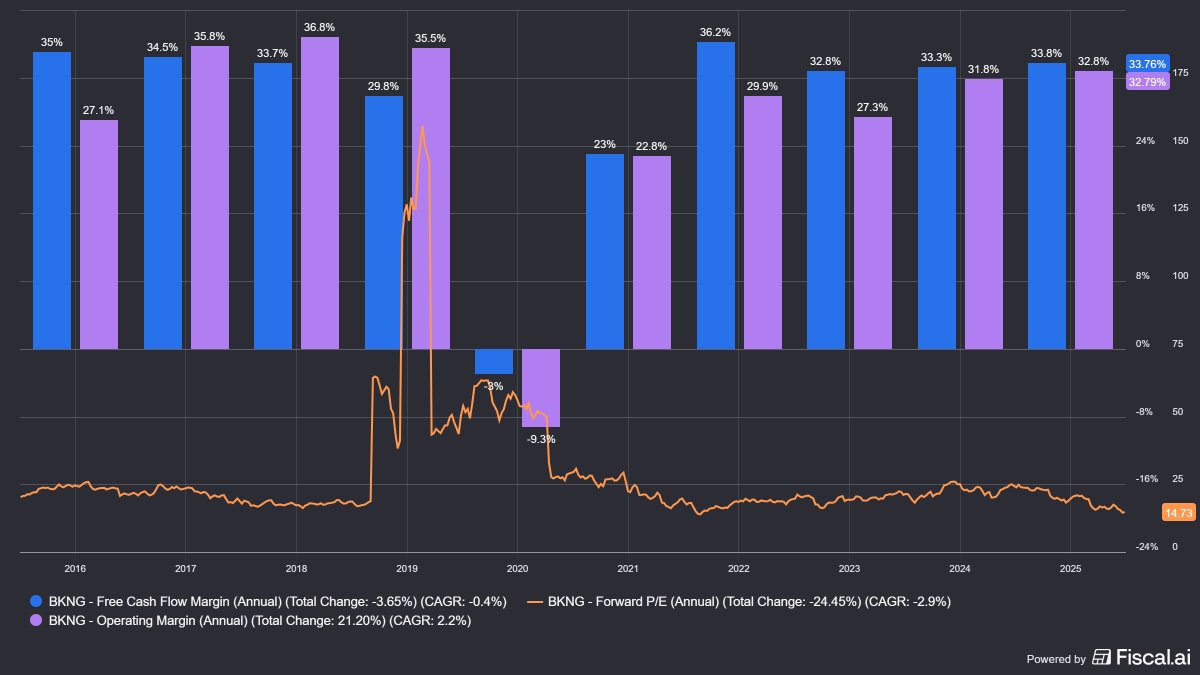Select the 2016 blue bar labeled 35%
The height and width of the screenshot is (675, 1200).
[x=52, y=200]
